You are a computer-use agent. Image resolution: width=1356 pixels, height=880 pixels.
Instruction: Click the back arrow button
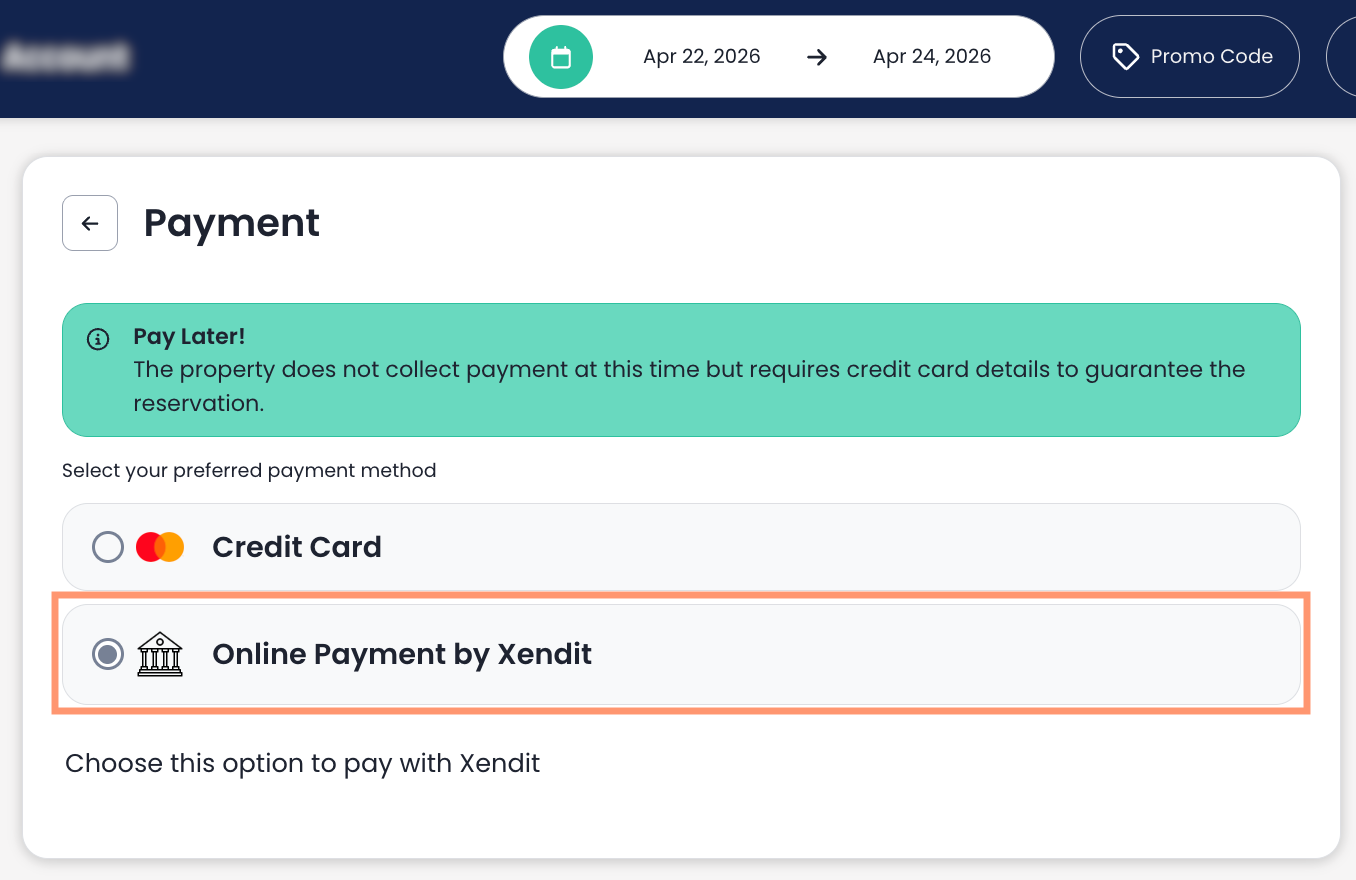click(90, 223)
